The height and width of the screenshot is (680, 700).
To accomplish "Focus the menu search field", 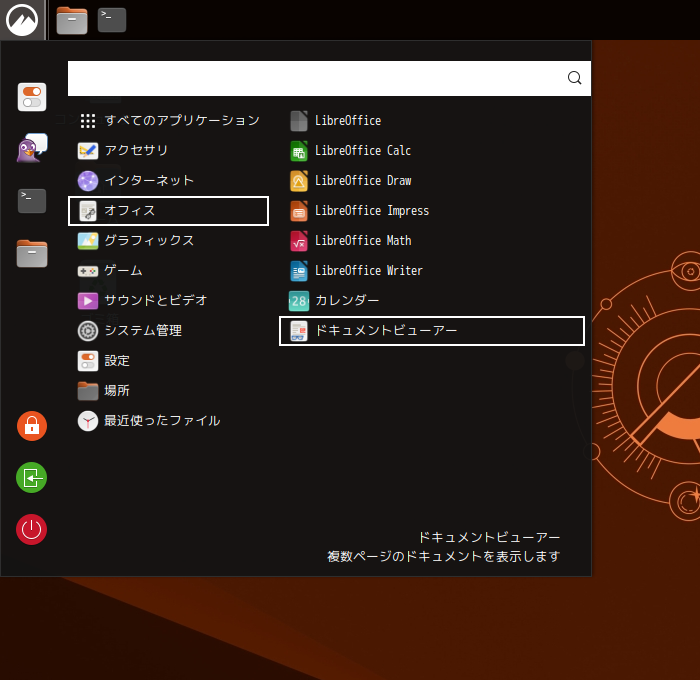I will tap(329, 79).
